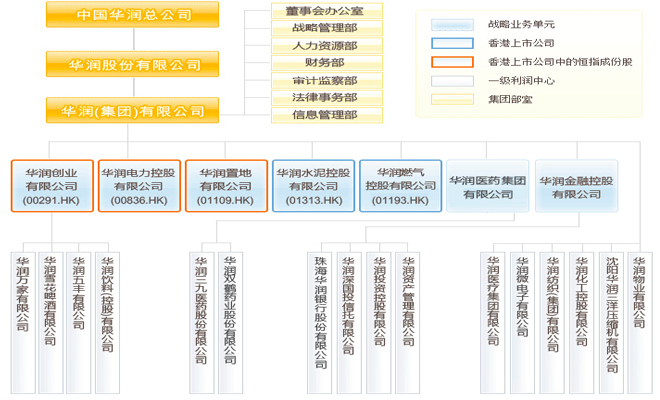
Task: Open the 人力资源部 department box
Action: pos(327,45)
